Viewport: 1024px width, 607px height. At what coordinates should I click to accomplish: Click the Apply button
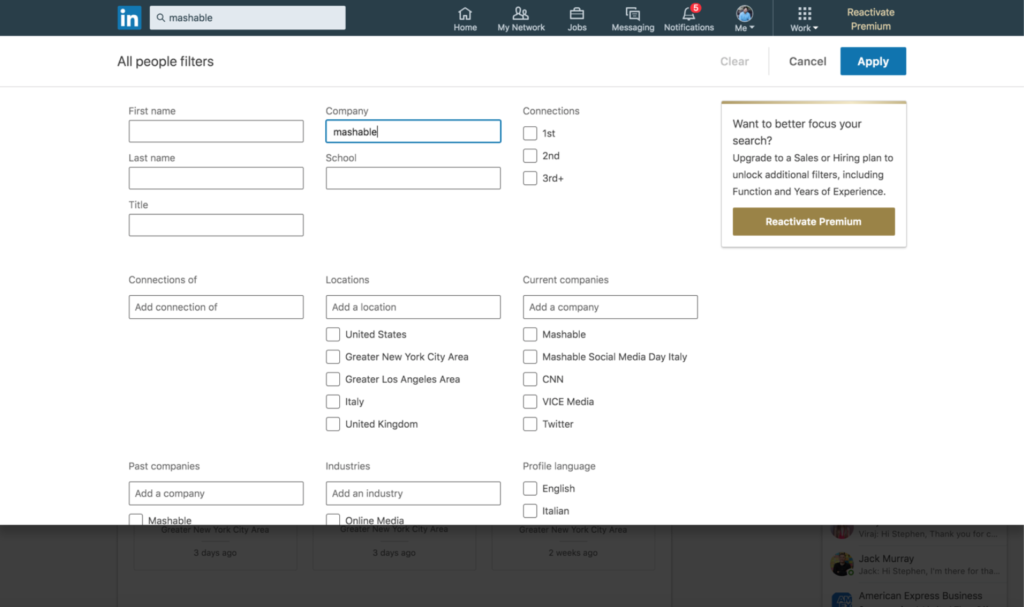[x=873, y=61]
